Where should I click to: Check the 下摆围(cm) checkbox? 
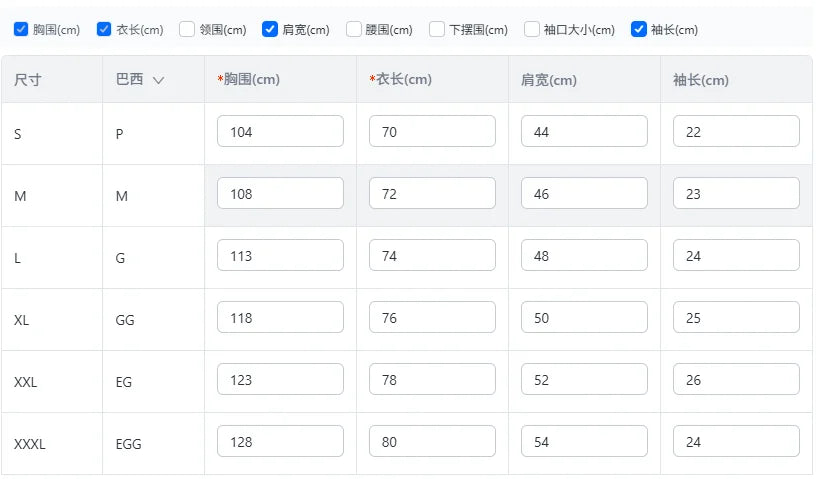click(437, 30)
